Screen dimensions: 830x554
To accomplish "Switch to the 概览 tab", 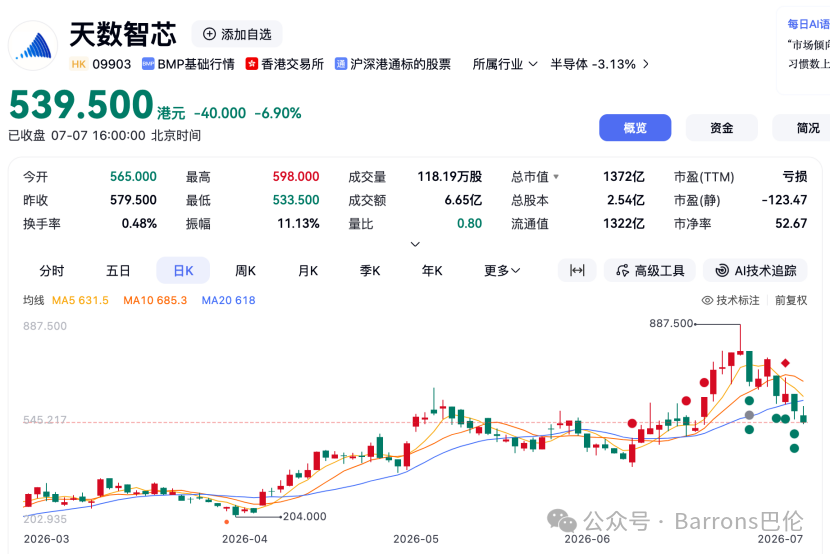I will pyautogui.click(x=635, y=128).
